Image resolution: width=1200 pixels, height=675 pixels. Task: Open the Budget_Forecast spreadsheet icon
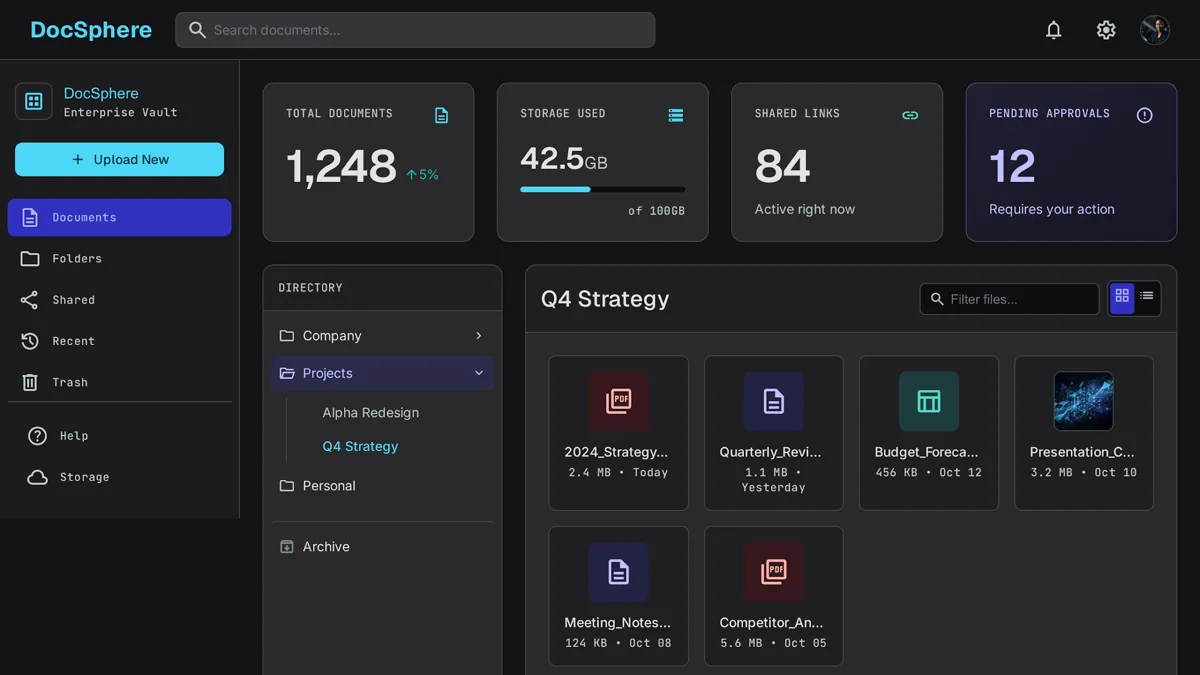tap(929, 402)
